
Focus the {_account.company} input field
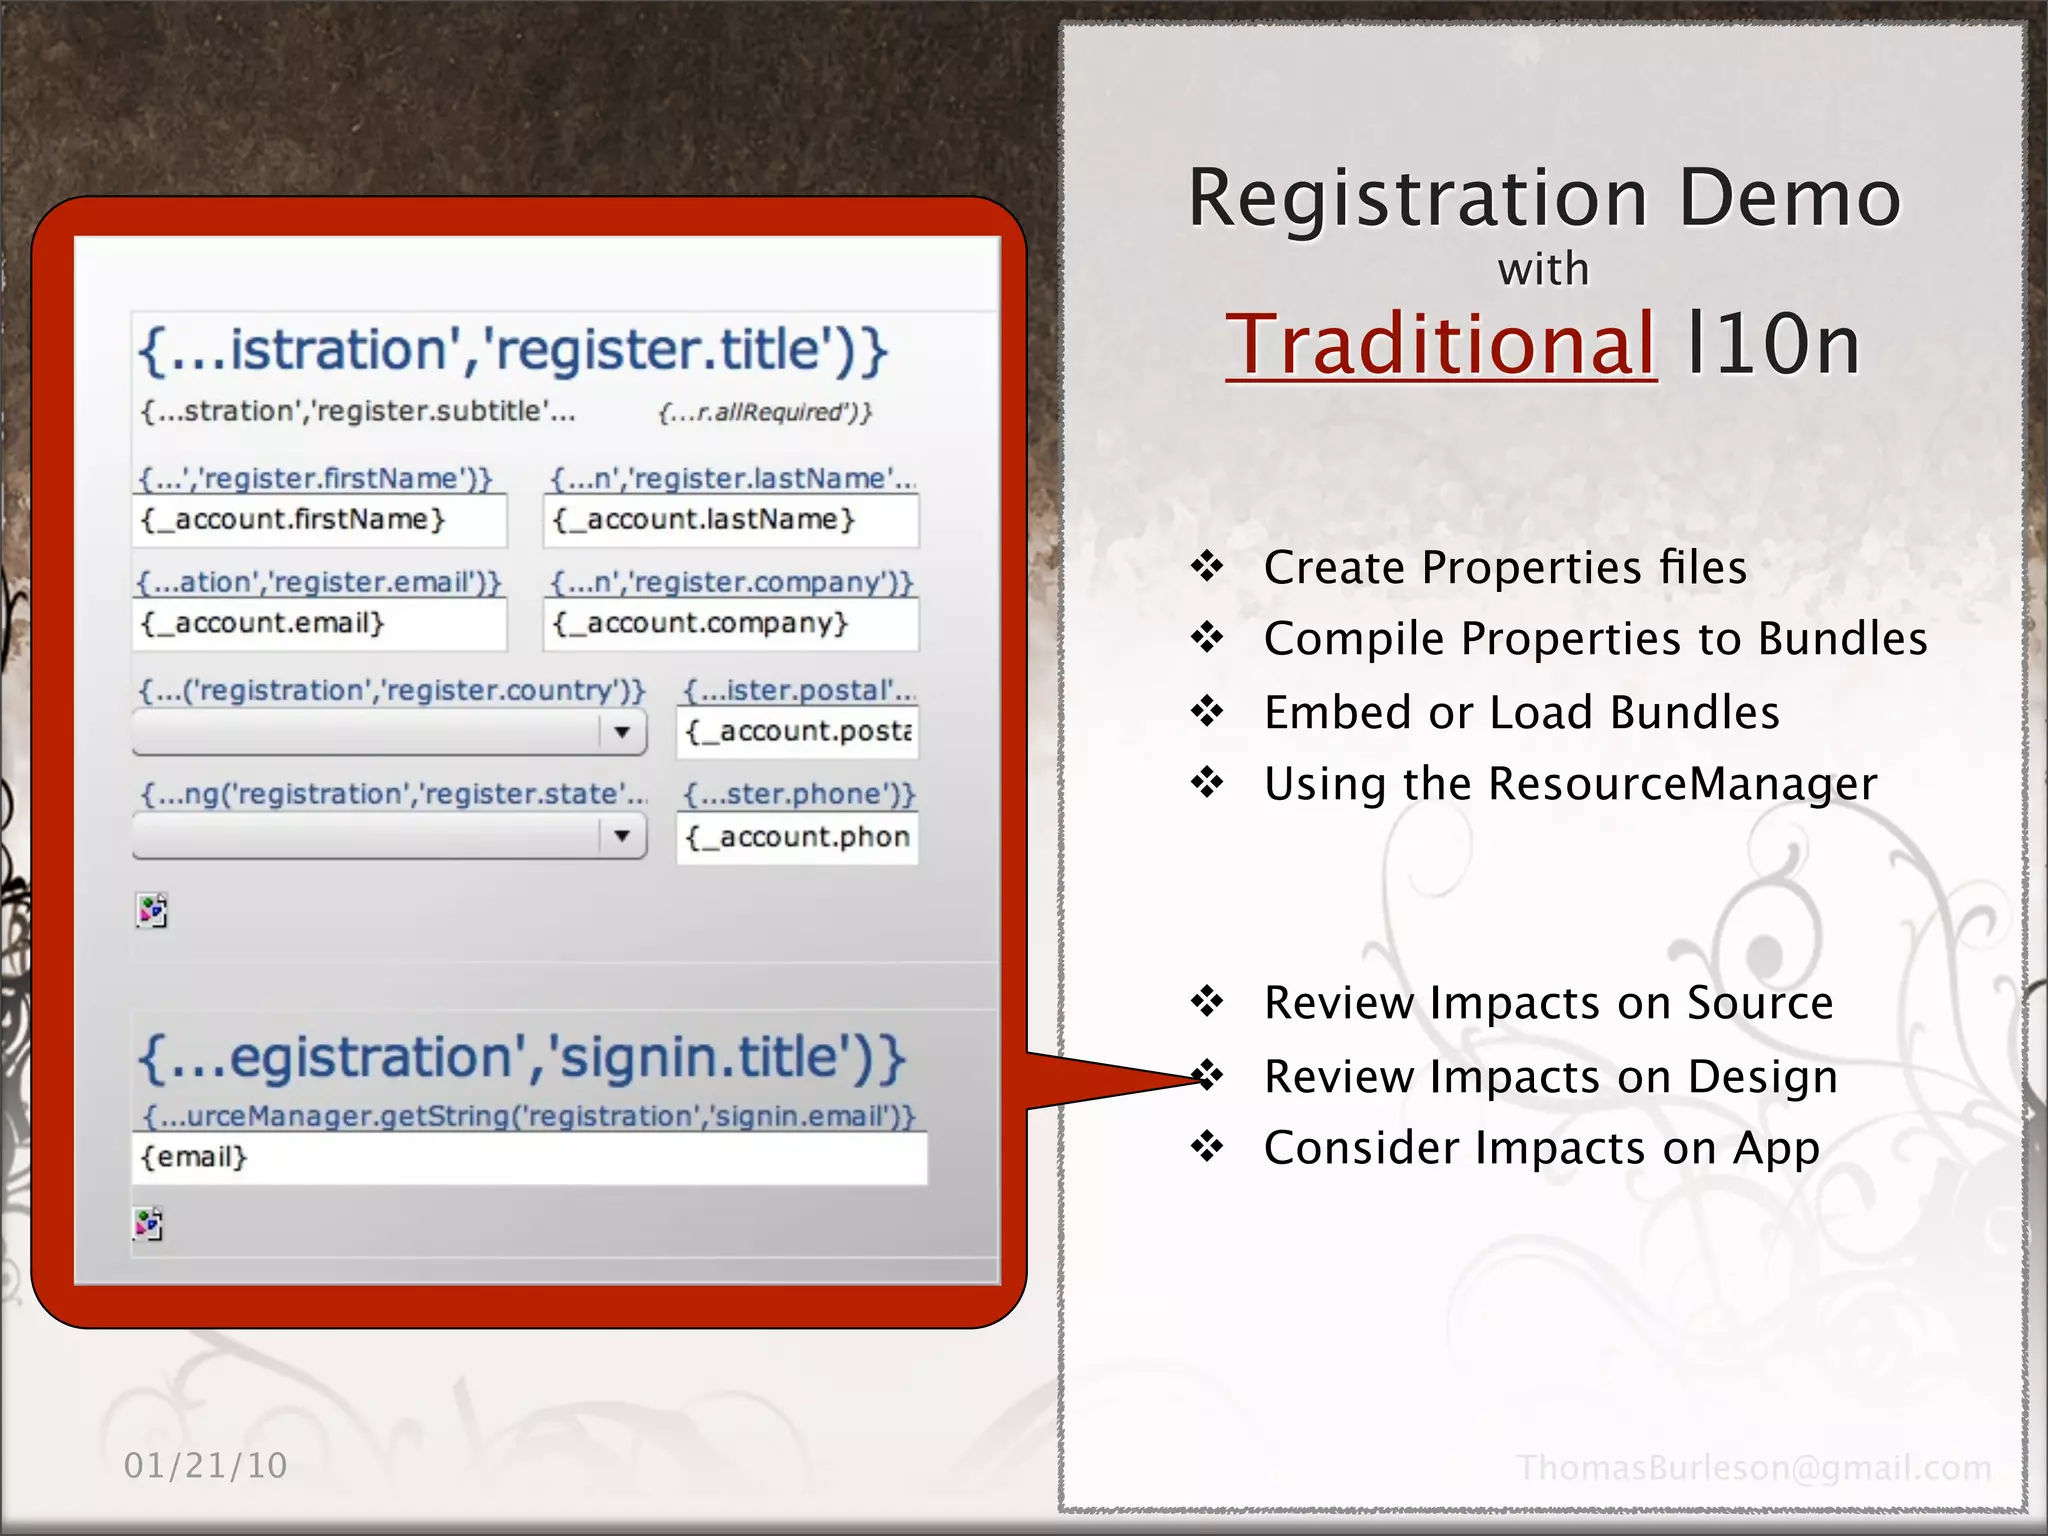731,624
